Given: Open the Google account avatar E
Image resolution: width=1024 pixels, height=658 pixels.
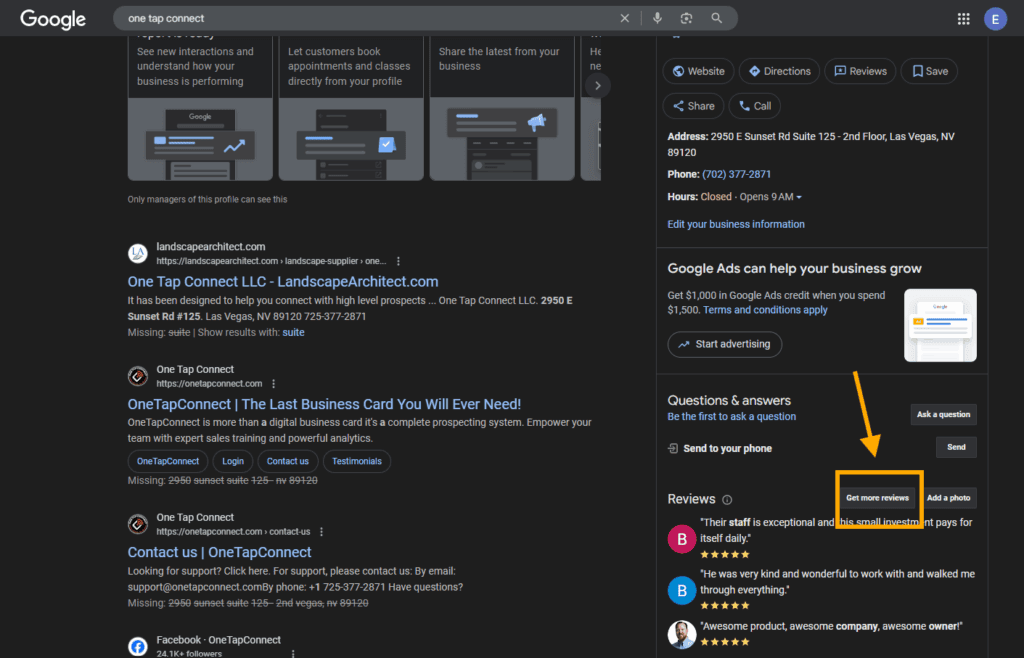Looking at the screenshot, I should pos(995,19).
